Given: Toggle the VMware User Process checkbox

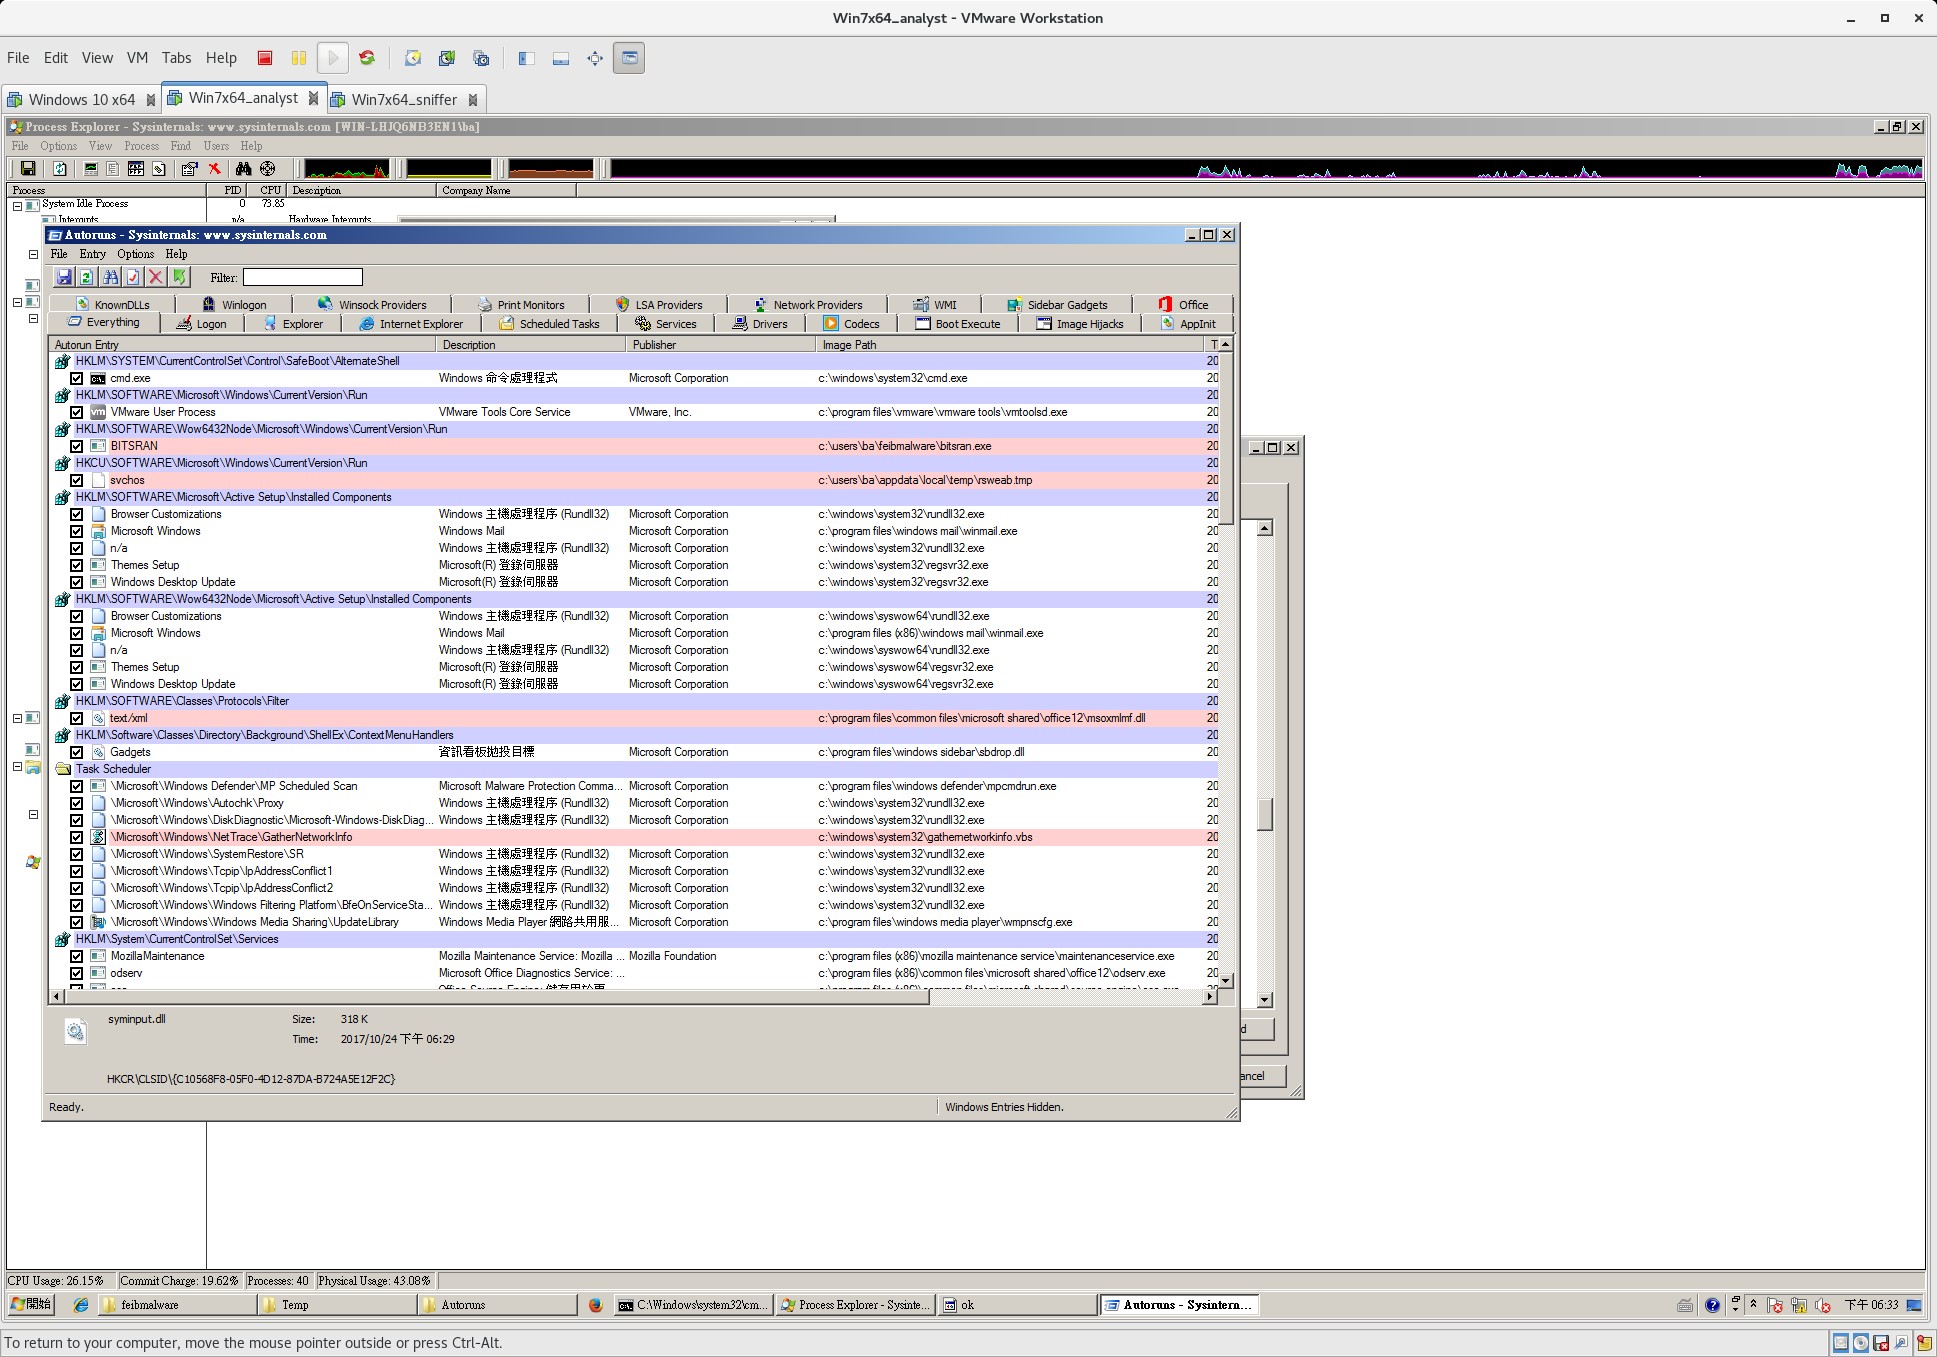Looking at the screenshot, I should (77, 412).
